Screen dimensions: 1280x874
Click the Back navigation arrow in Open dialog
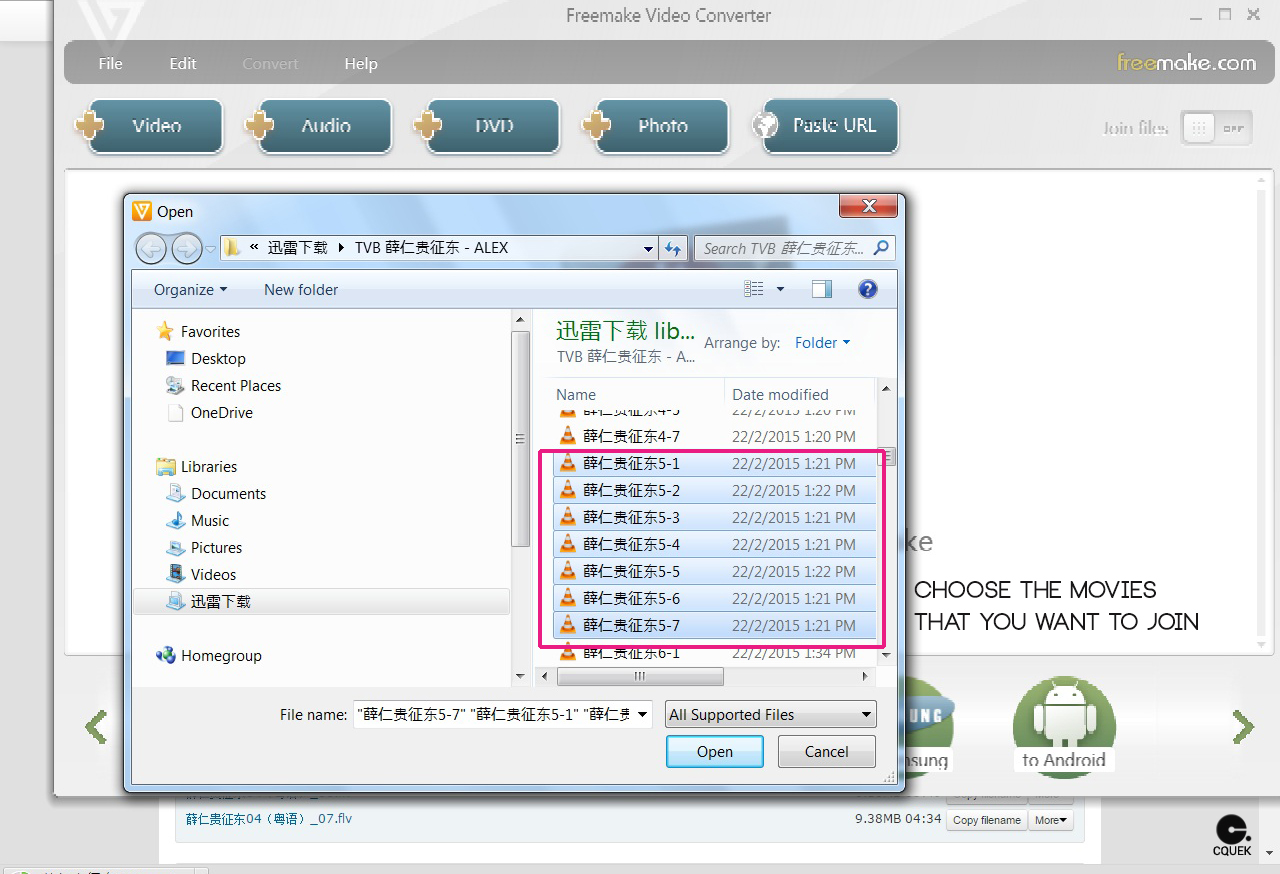[151, 248]
